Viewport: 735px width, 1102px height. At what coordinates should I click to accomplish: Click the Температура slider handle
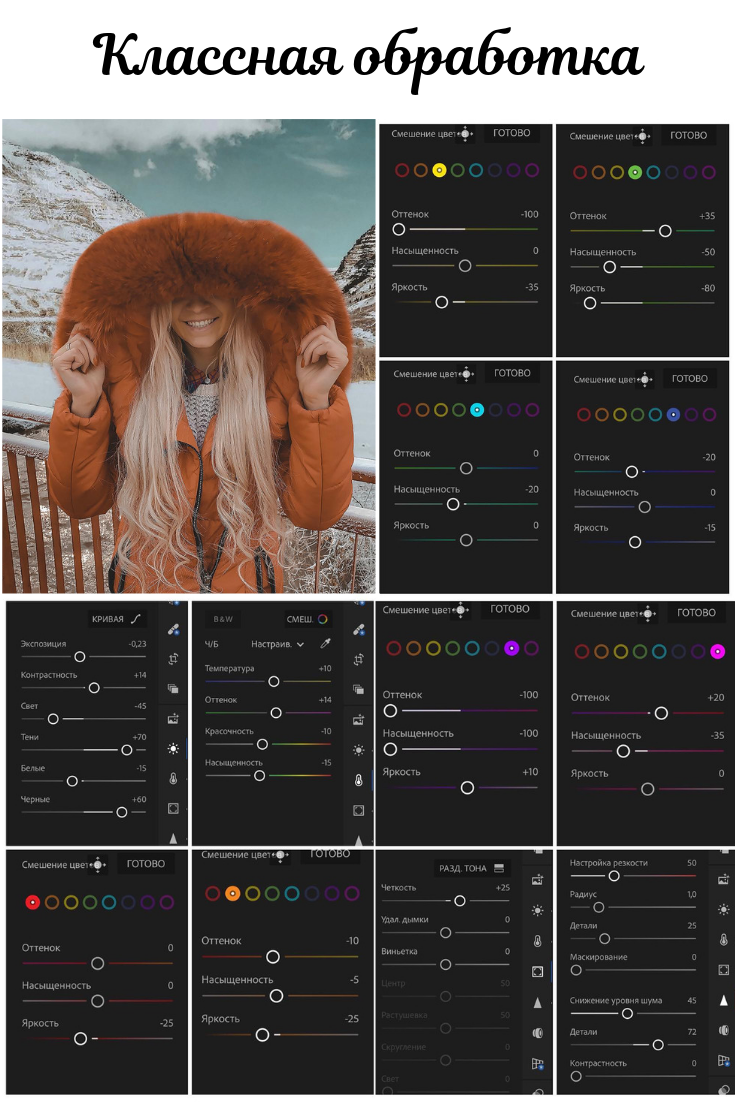(274, 681)
